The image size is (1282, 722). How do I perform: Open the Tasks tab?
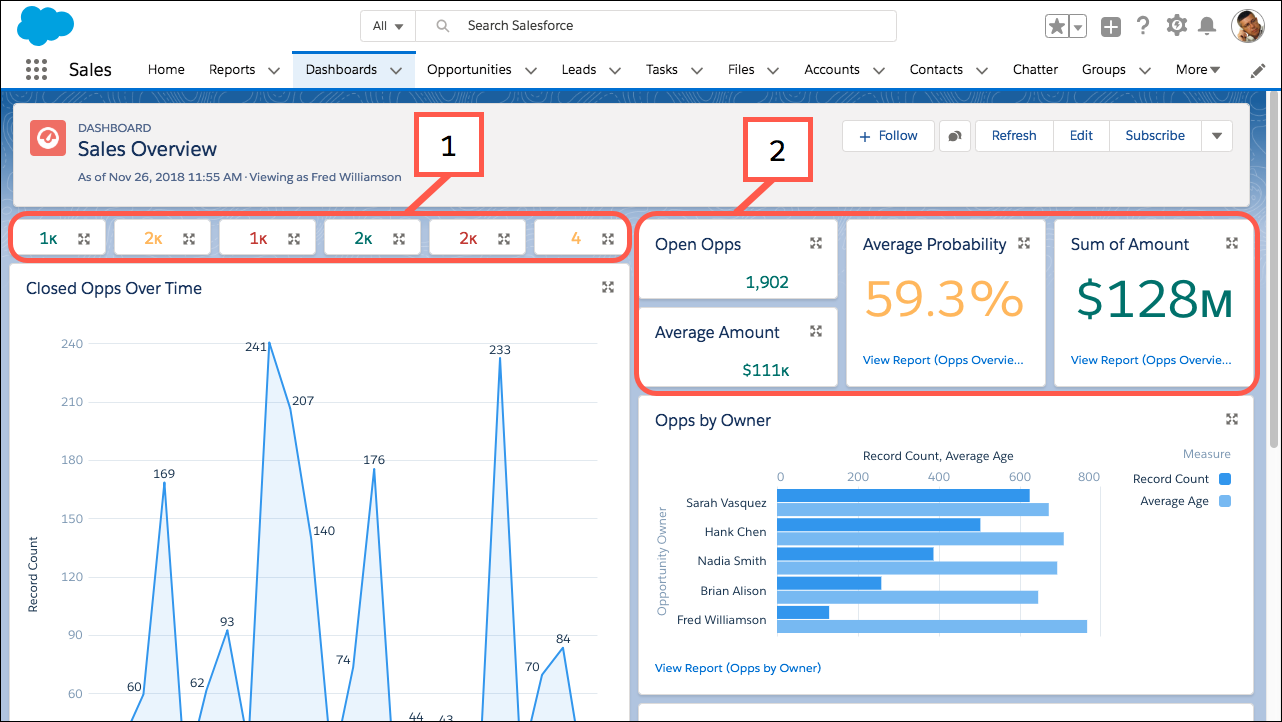(662, 70)
